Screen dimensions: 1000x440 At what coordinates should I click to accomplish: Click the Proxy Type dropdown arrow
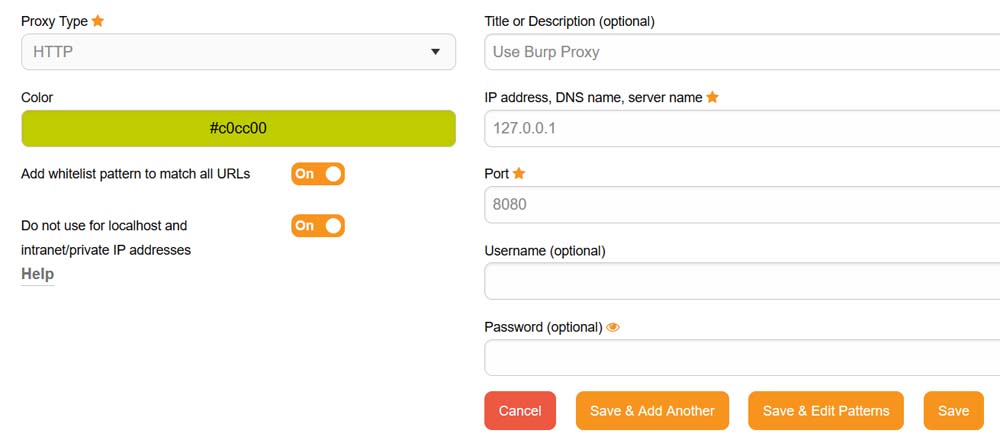(x=435, y=52)
